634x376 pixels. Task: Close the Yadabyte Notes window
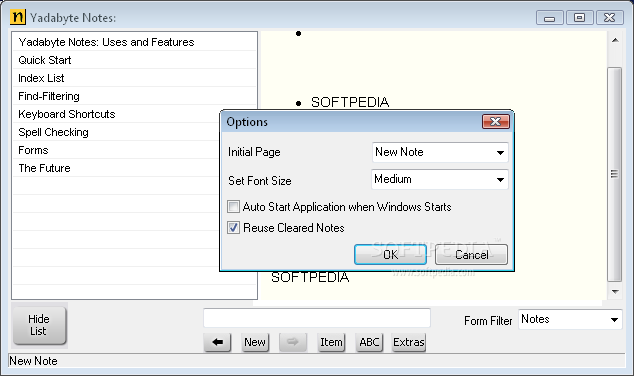610,18
